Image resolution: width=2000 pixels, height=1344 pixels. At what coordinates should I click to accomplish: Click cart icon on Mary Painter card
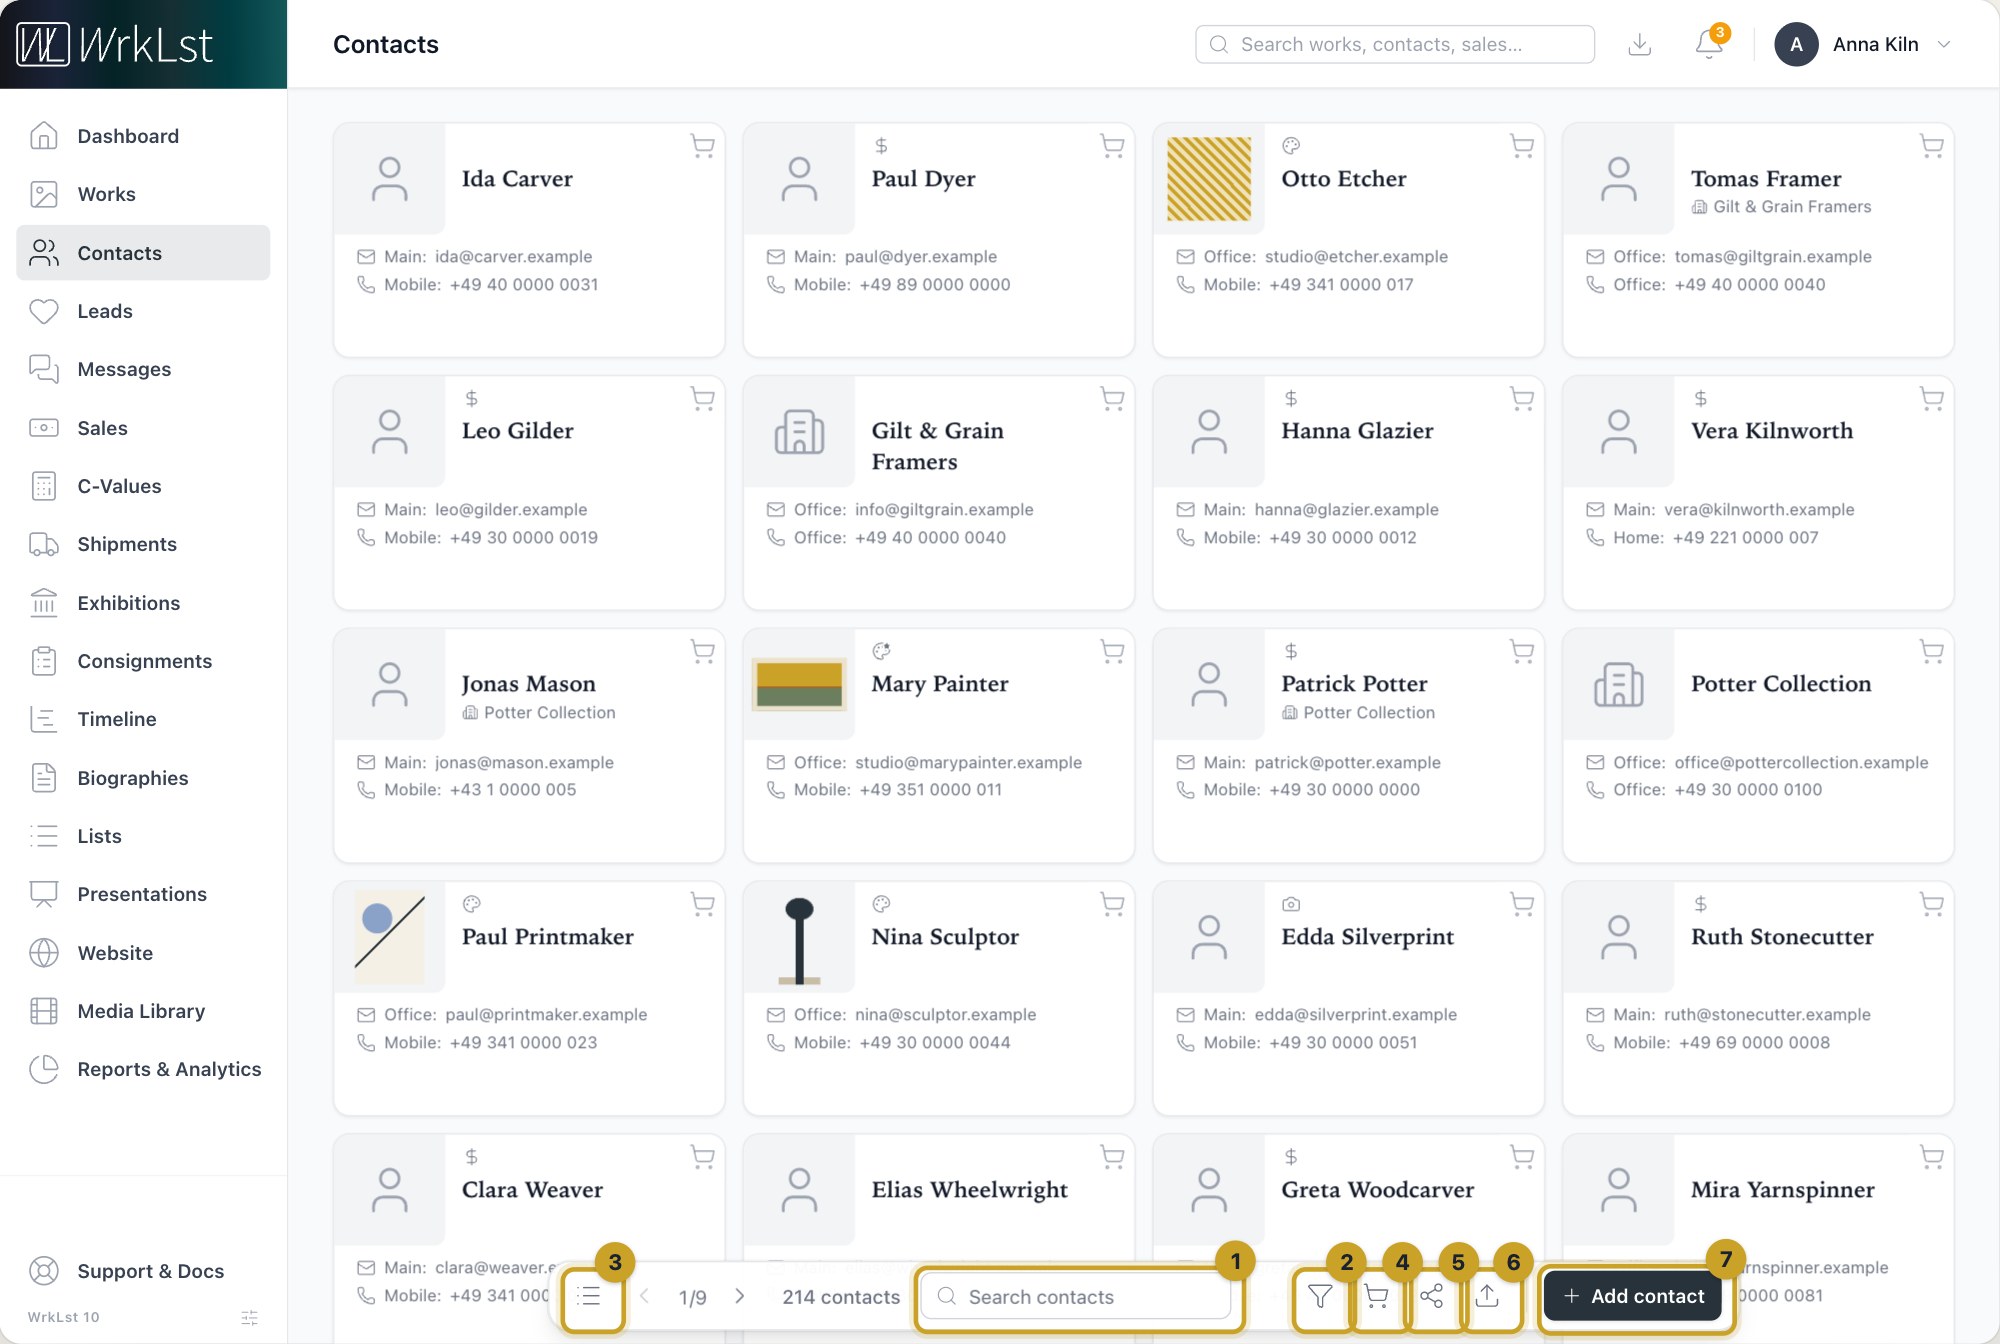pyautogui.click(x=1112, y=651)
